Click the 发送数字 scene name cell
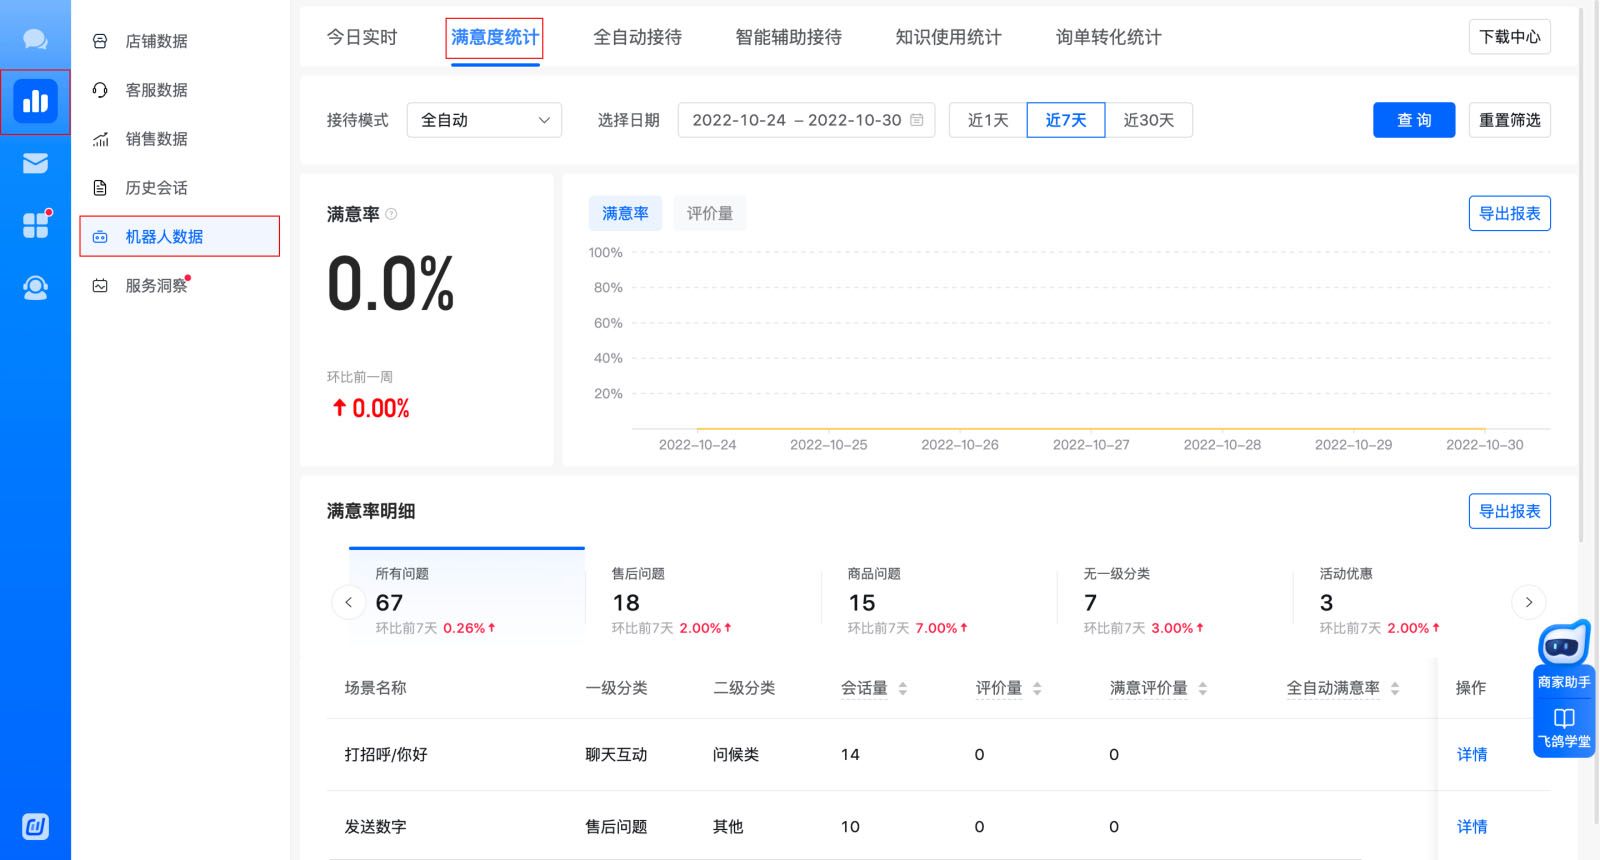Viewport: 1600px width, 860px height. (x=375, y=826)
